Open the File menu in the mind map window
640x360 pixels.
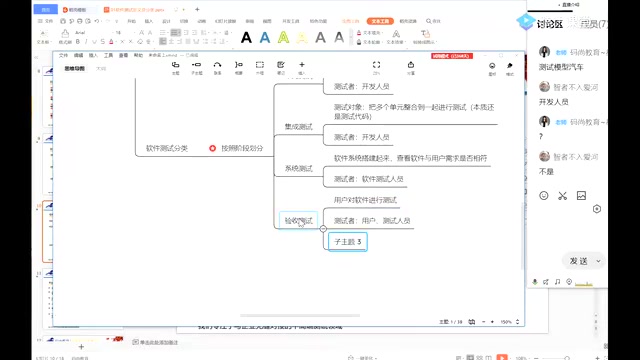point(63,55)
